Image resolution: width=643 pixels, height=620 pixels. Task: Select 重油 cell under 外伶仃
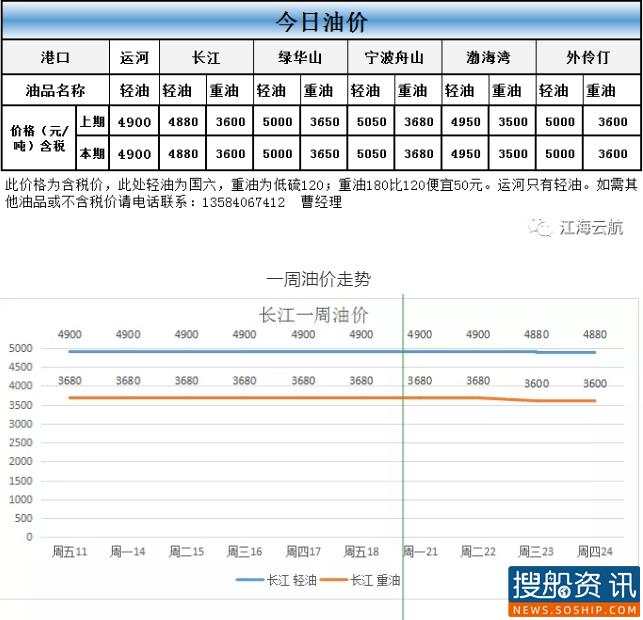pyautogui.click(x=612, y=90)
